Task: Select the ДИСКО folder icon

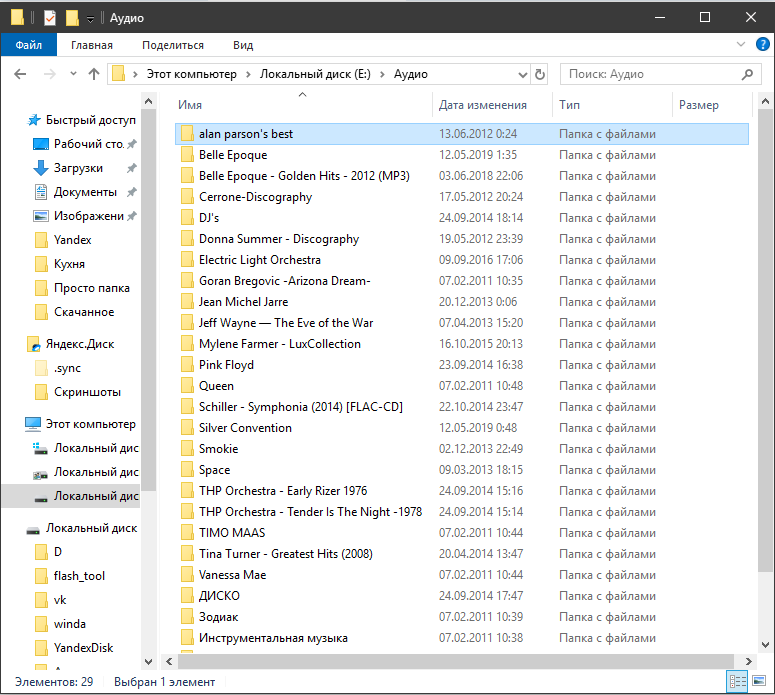Action: pyautogui.click(x=187, y=596)
